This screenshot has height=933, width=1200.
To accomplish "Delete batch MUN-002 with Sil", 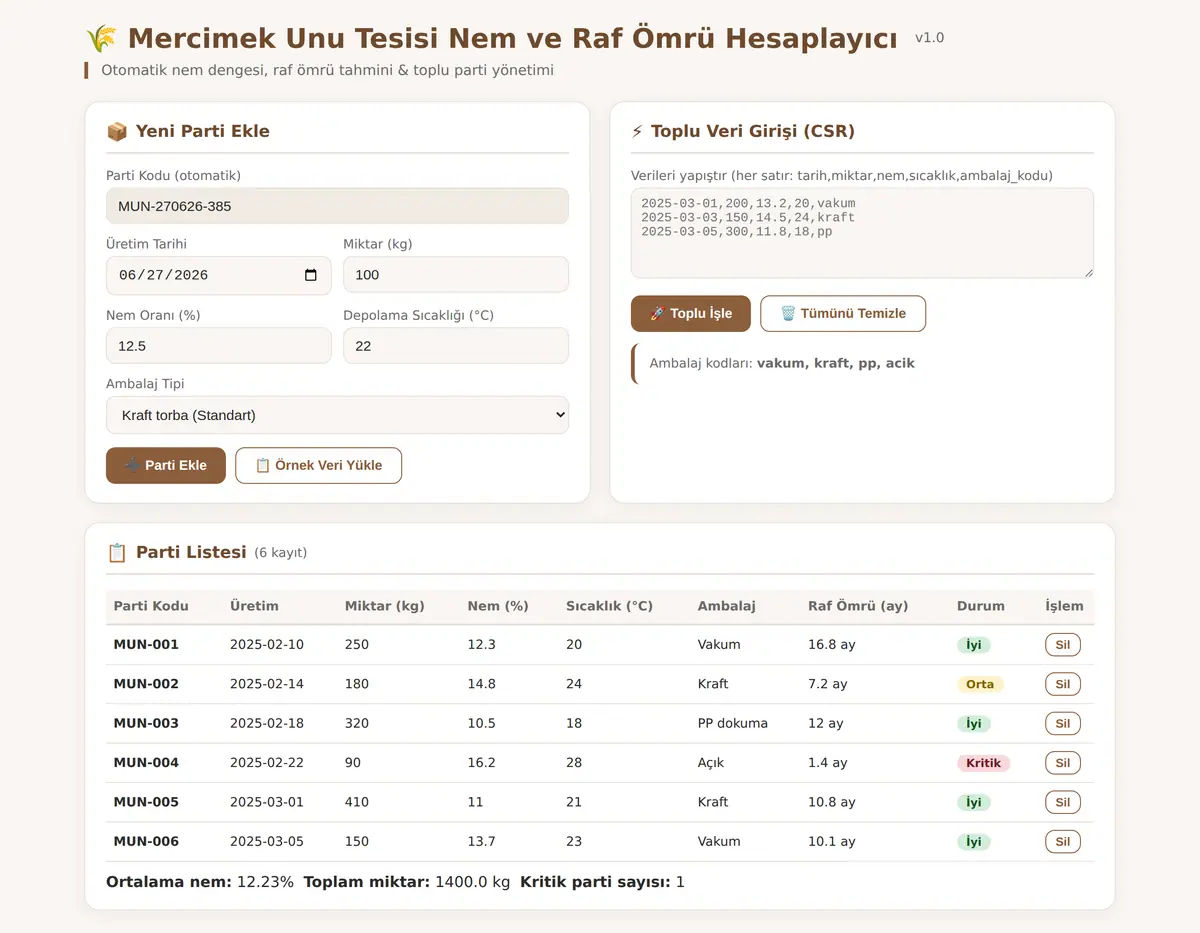I will coord(1063,684).
